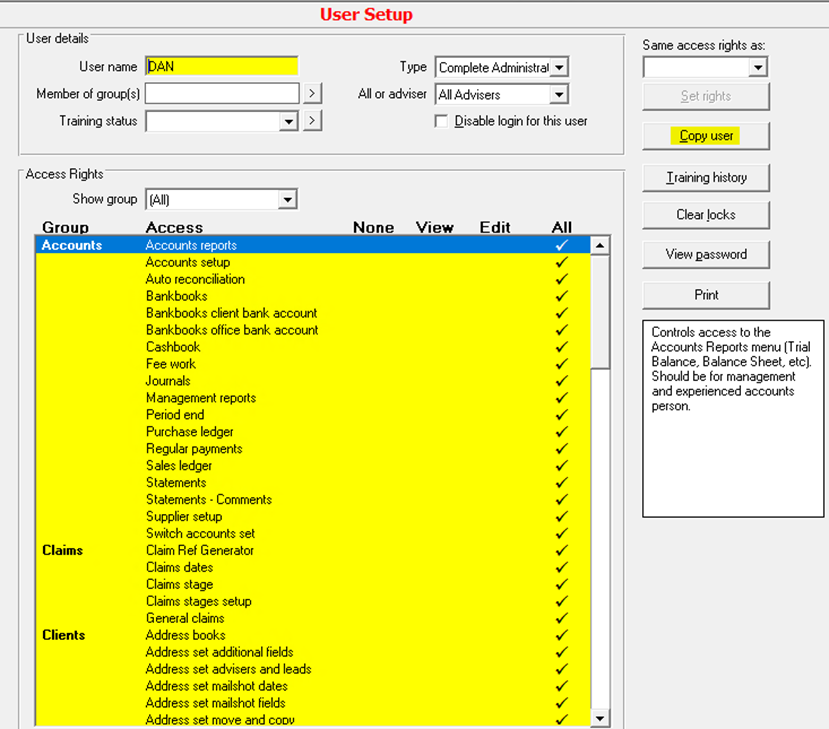Viewport: 829px width, 729px height.
Task: Select the Address set advisers and leads row
Action: (312, 669)
